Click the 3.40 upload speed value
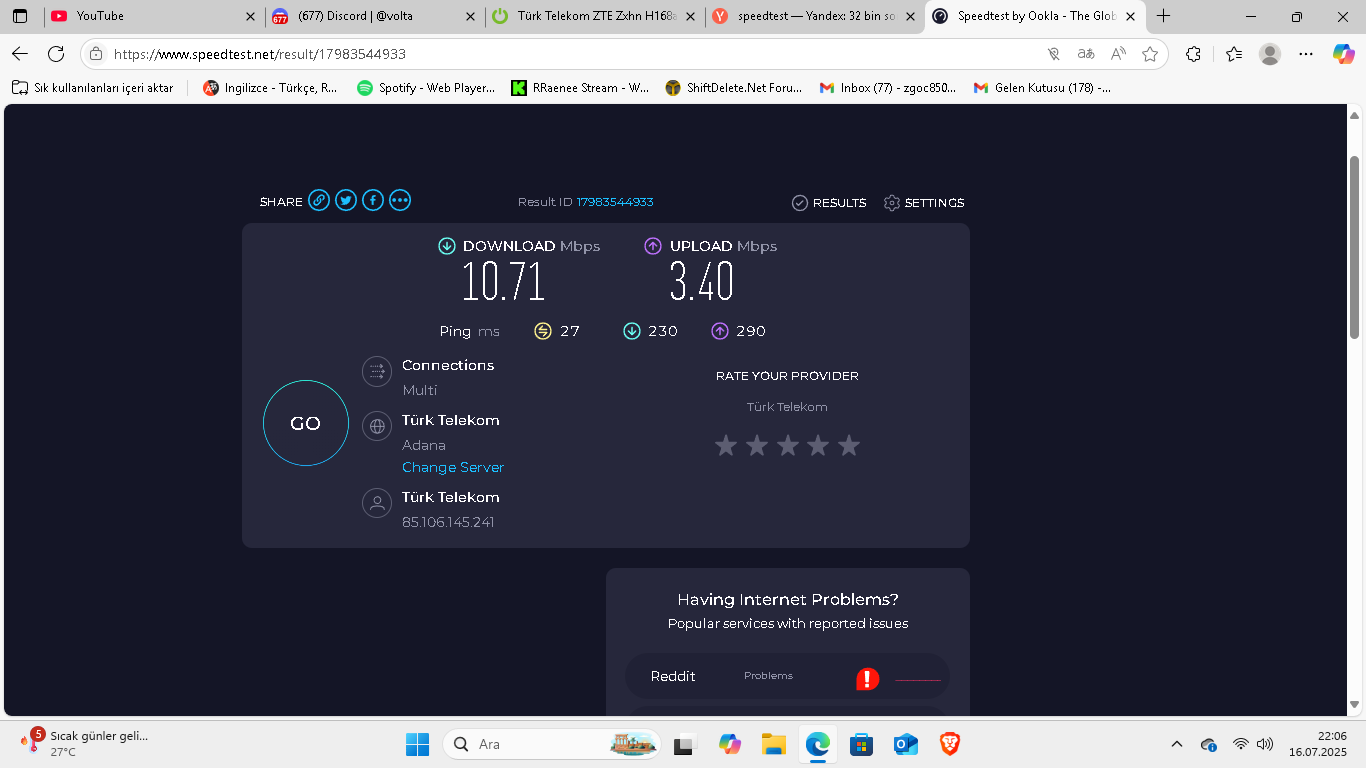The width and height of the screenshot is (1366, 768). (x=702, y=282)
